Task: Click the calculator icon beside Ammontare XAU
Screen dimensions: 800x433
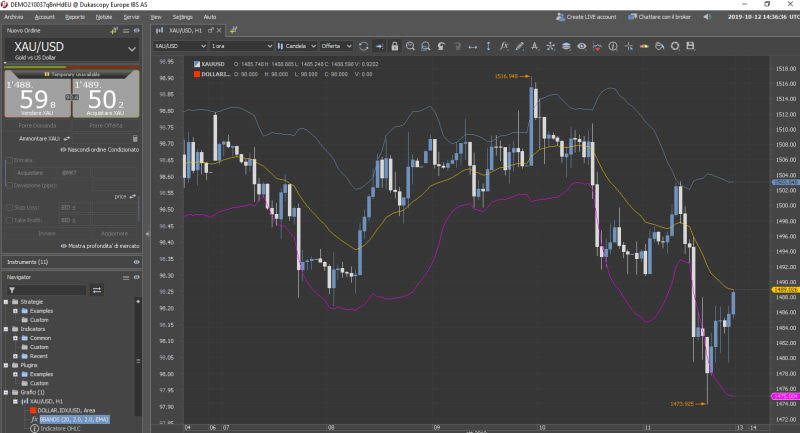Action: point(135,138)
